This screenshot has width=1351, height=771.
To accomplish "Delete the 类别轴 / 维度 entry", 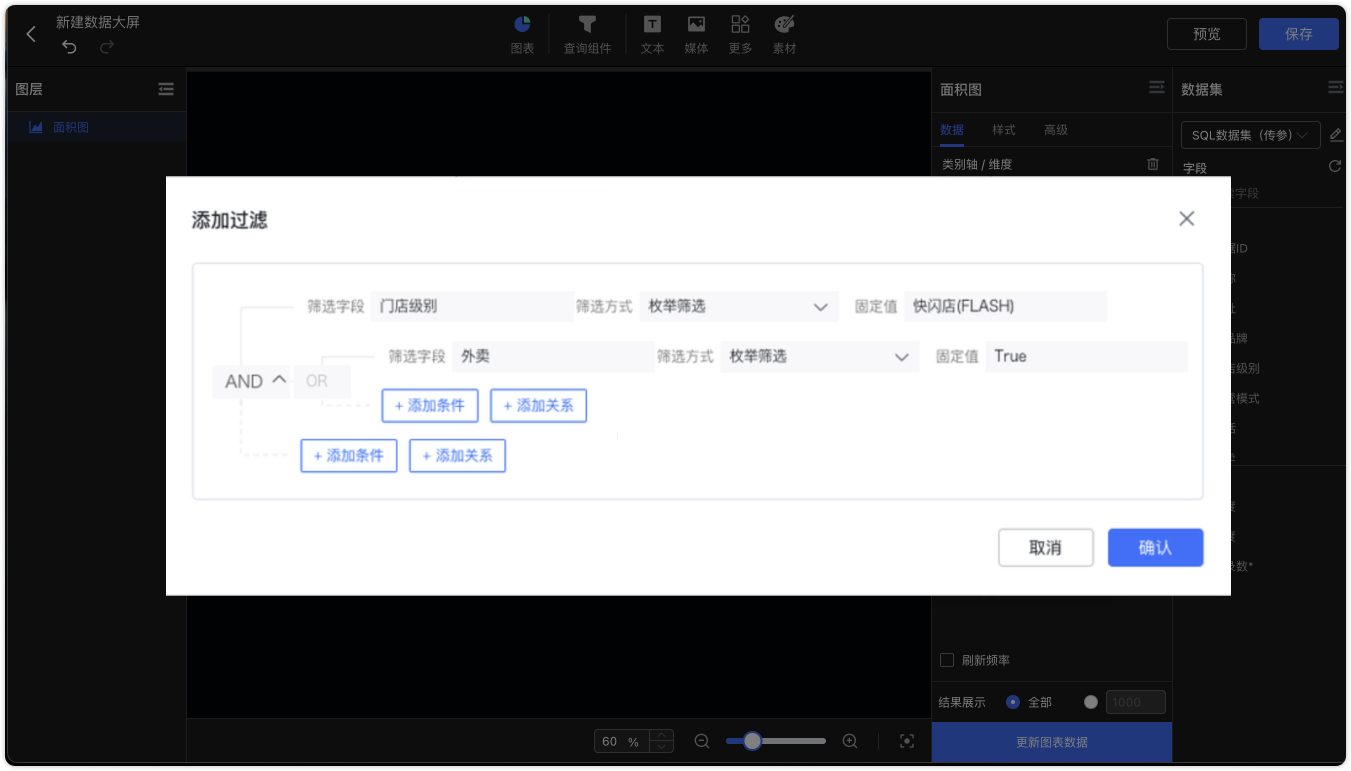I will (1153, 164).
